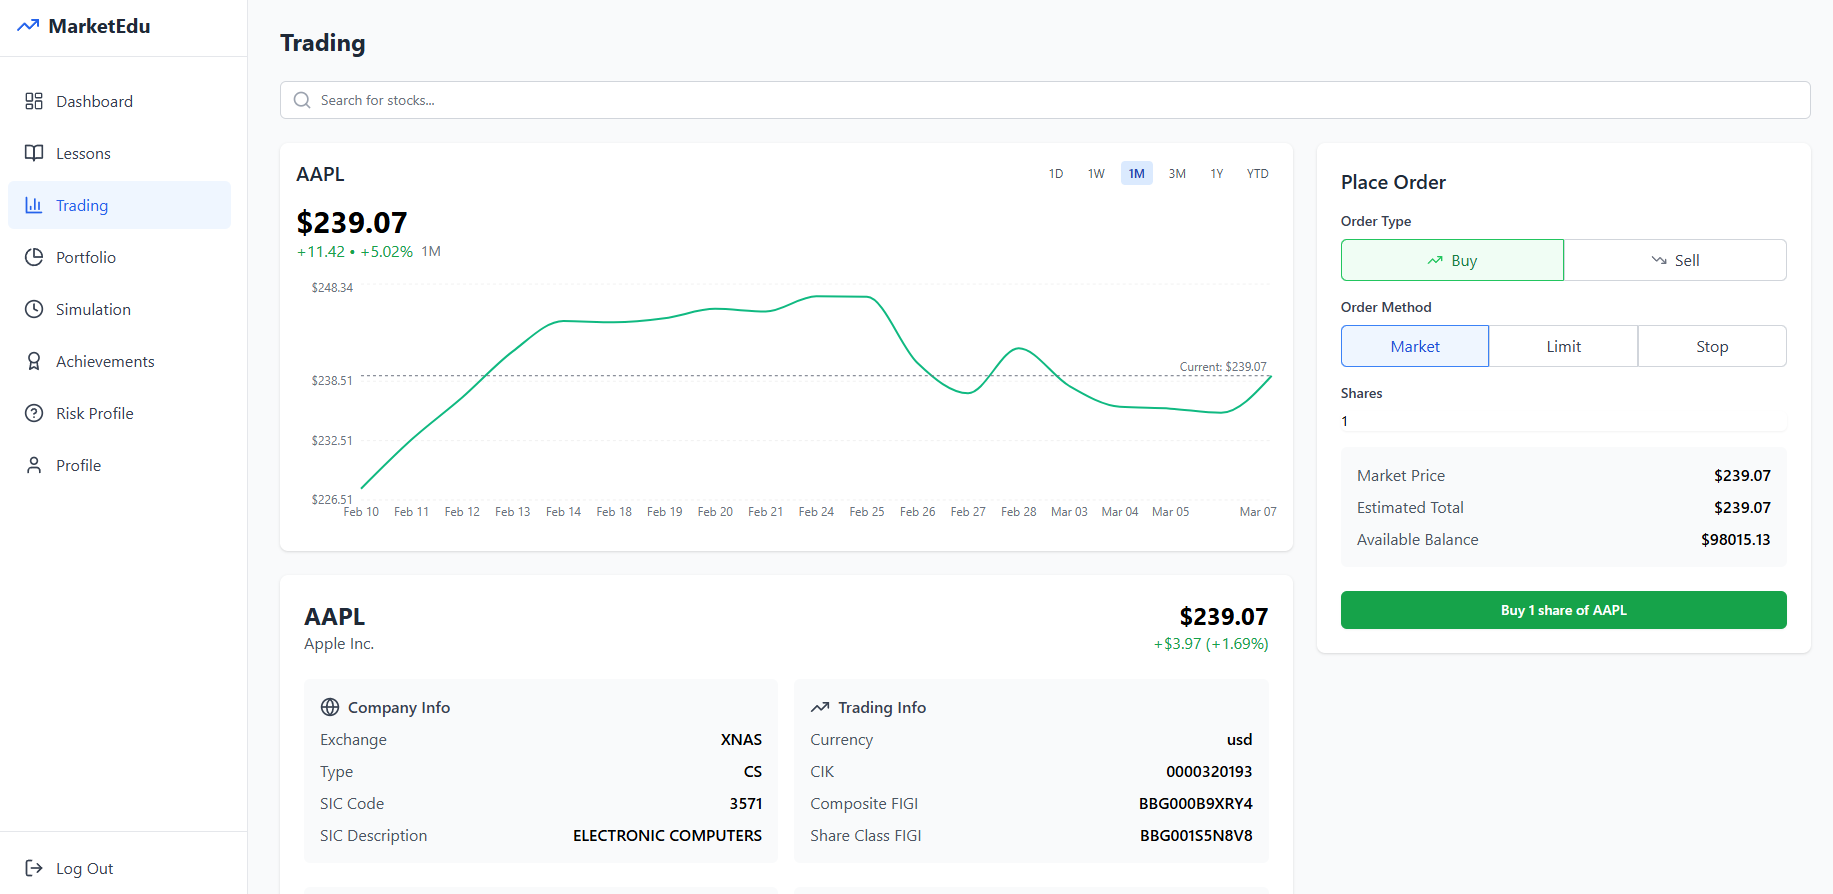Click the Buy 1 share of AAPL button
The height and width of the screenshot is (894, 1833).
(x=1564, y=610)
